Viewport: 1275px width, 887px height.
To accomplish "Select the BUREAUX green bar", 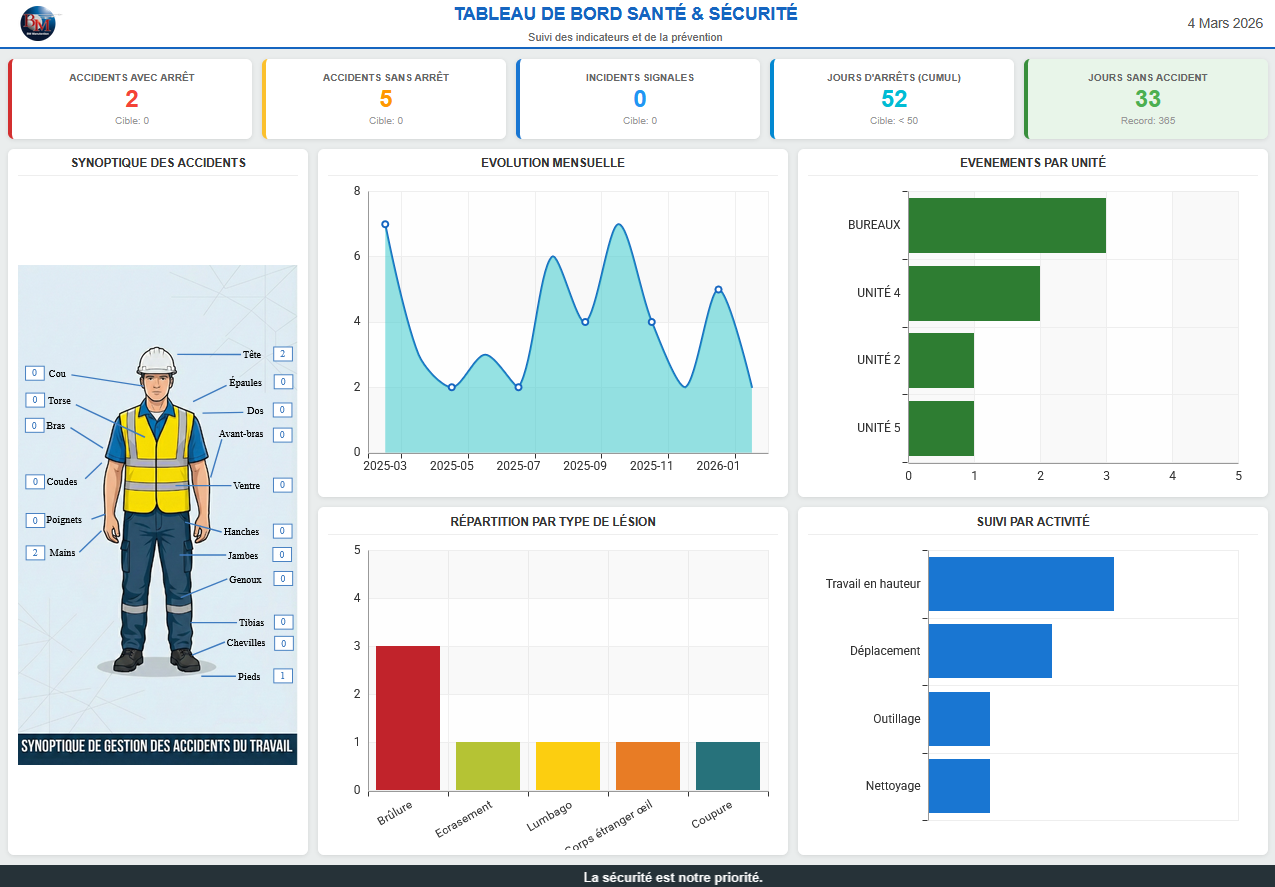I will point(1007,225).
